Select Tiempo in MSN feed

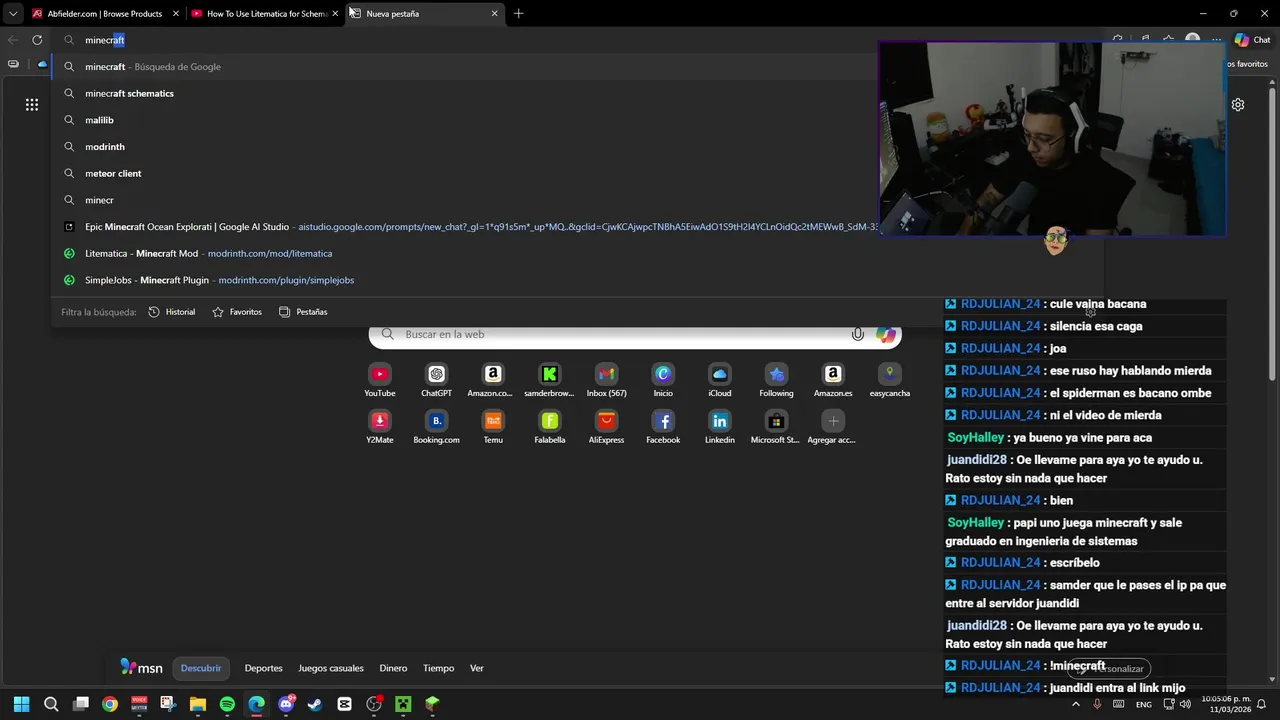pos(438,668)
